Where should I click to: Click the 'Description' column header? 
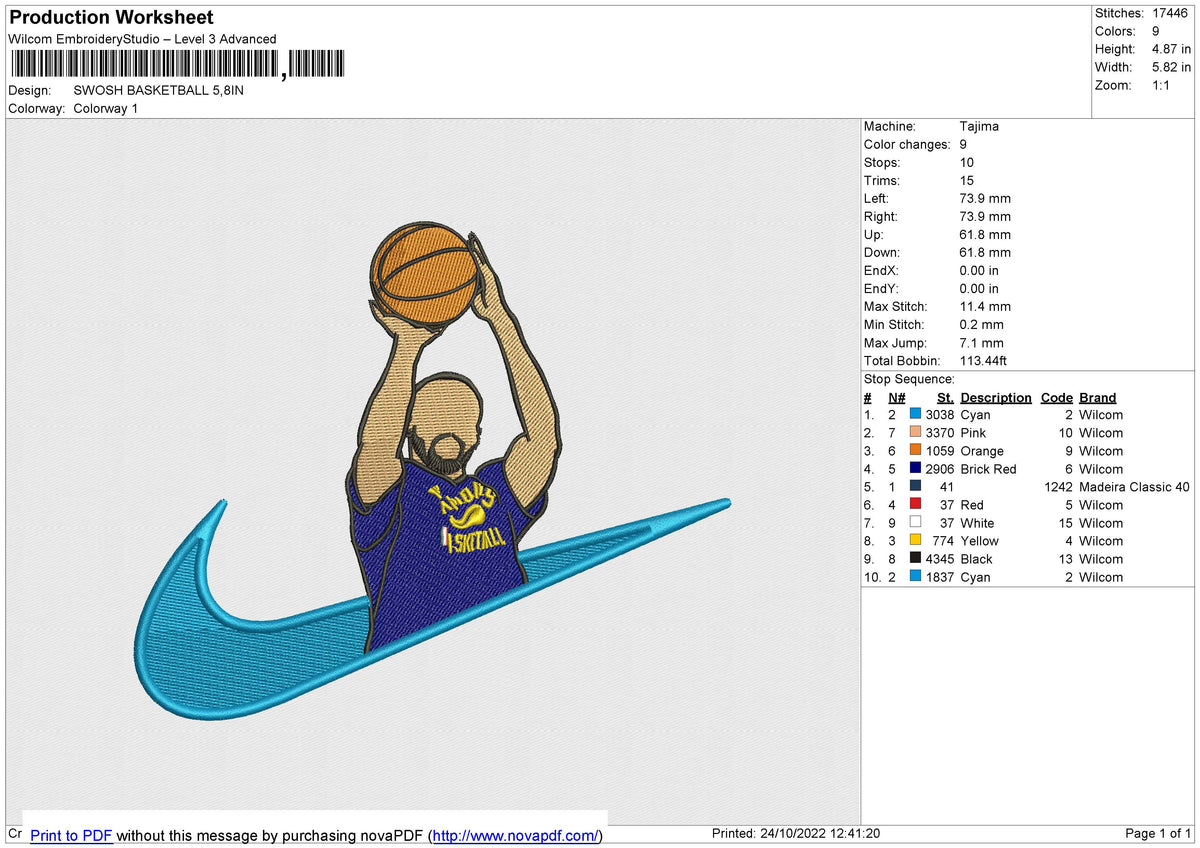995,397
